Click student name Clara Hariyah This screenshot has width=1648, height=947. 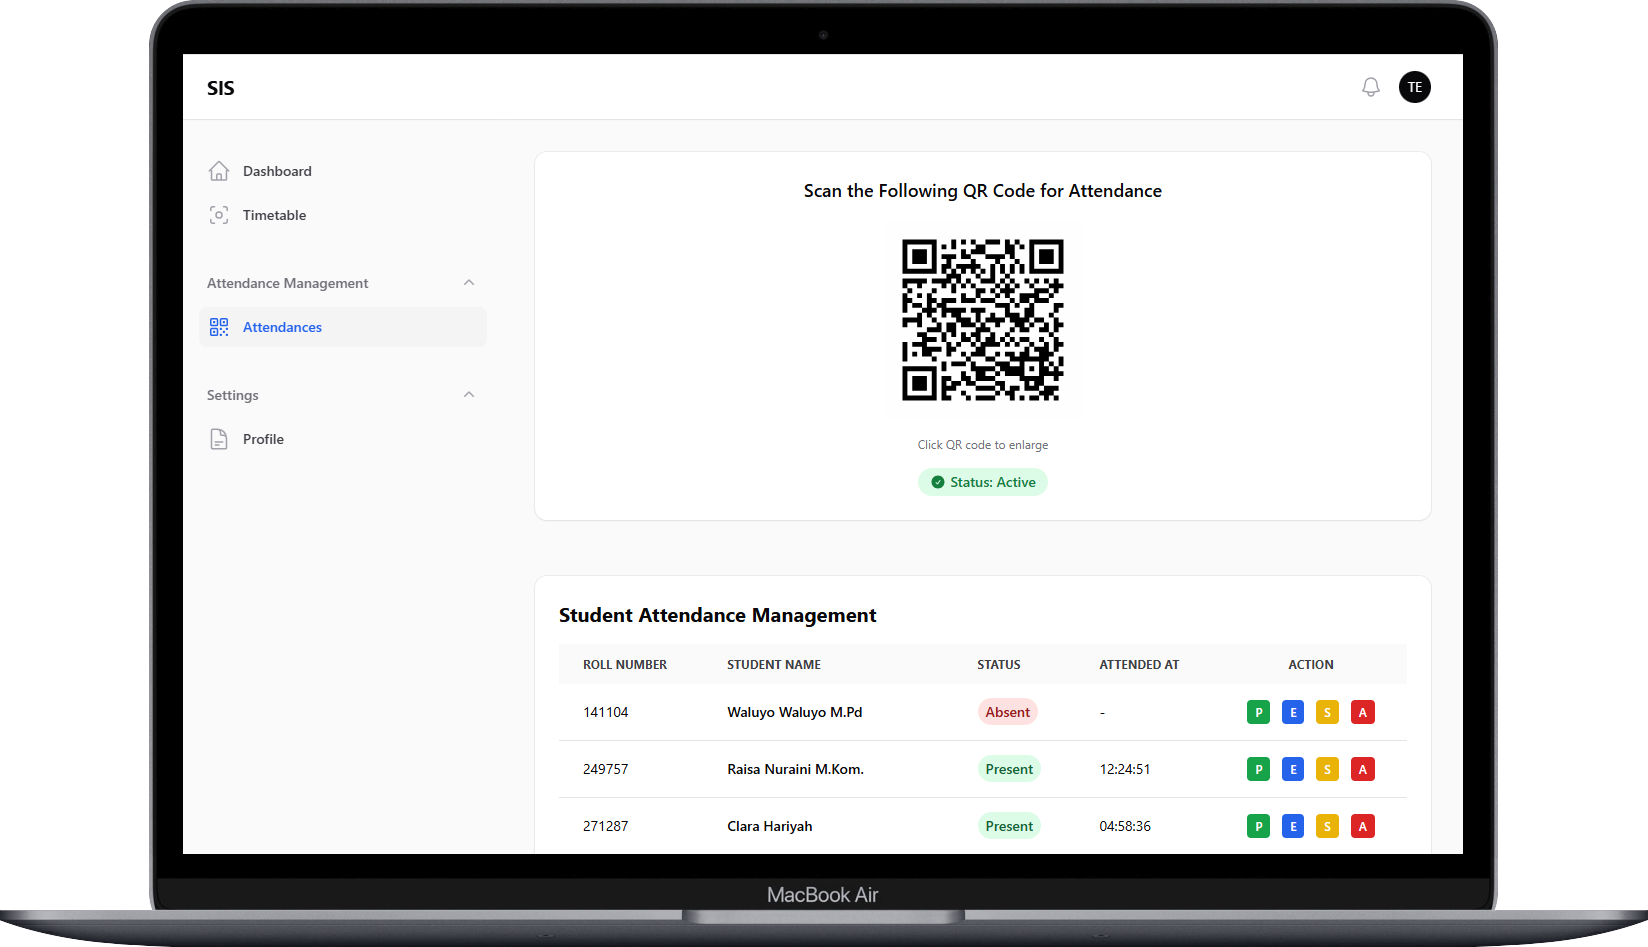pos(770,826)
